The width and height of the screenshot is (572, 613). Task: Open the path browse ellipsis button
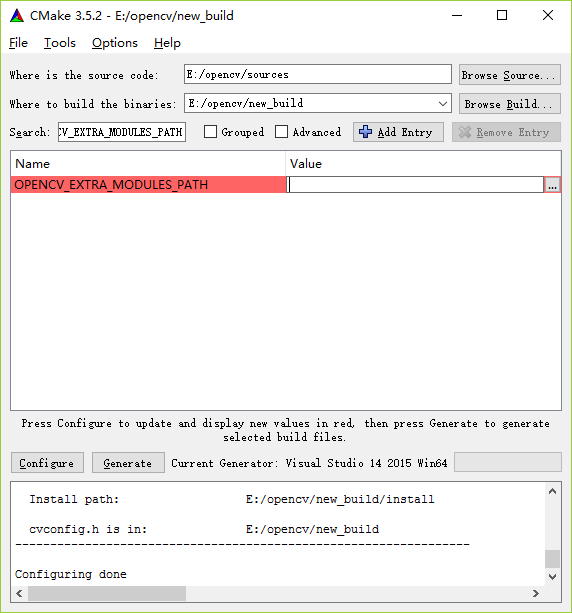[552, 185]
